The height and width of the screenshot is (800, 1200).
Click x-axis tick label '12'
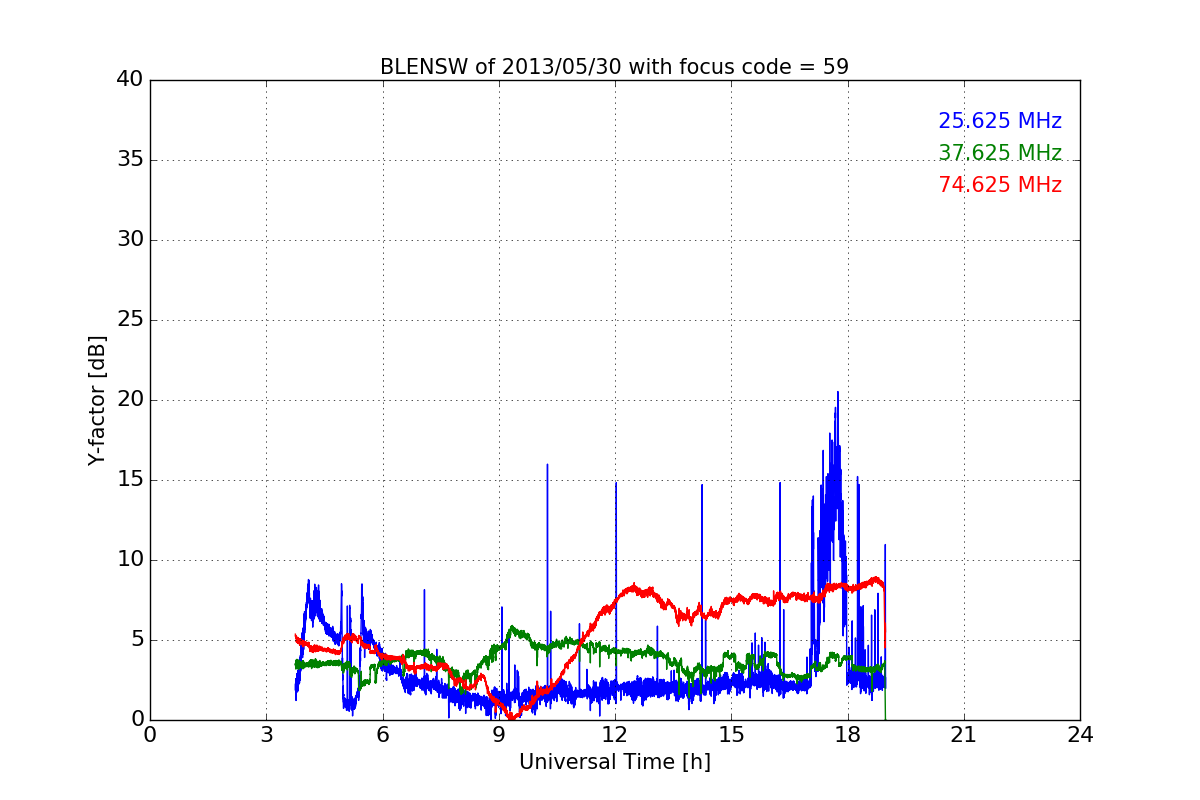615,735
